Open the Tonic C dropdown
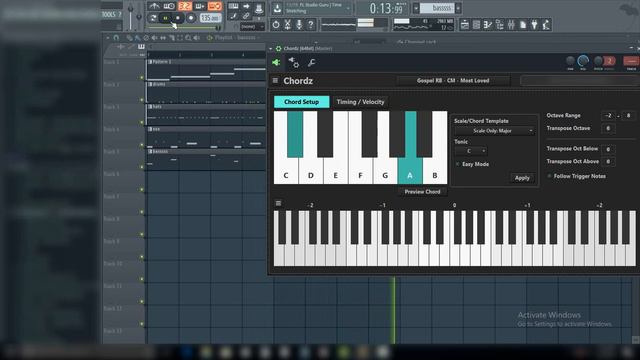This screenshot has width=640, height=360. pos(471,151)
